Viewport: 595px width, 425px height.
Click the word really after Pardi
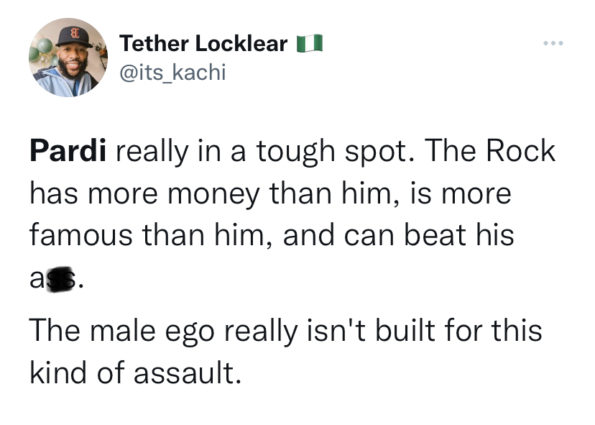tap(152, 153)
